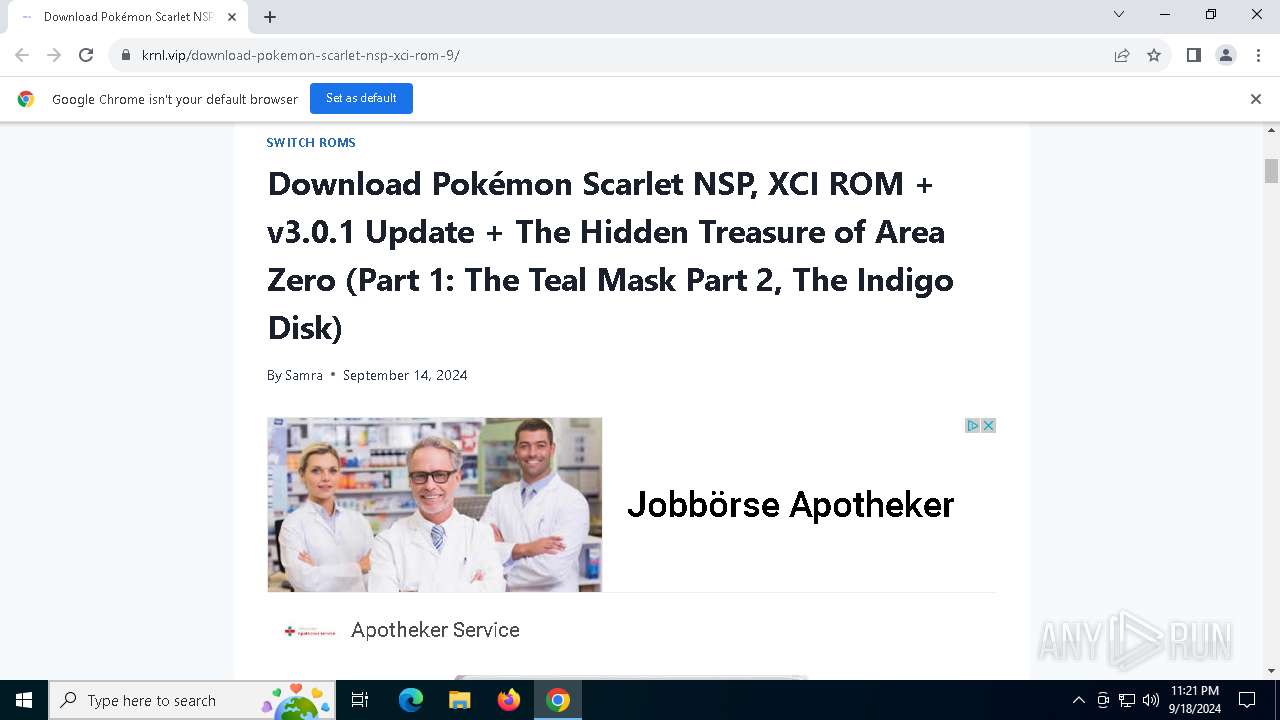Click the page scrollbar thumb

(x=1272, y=171)
